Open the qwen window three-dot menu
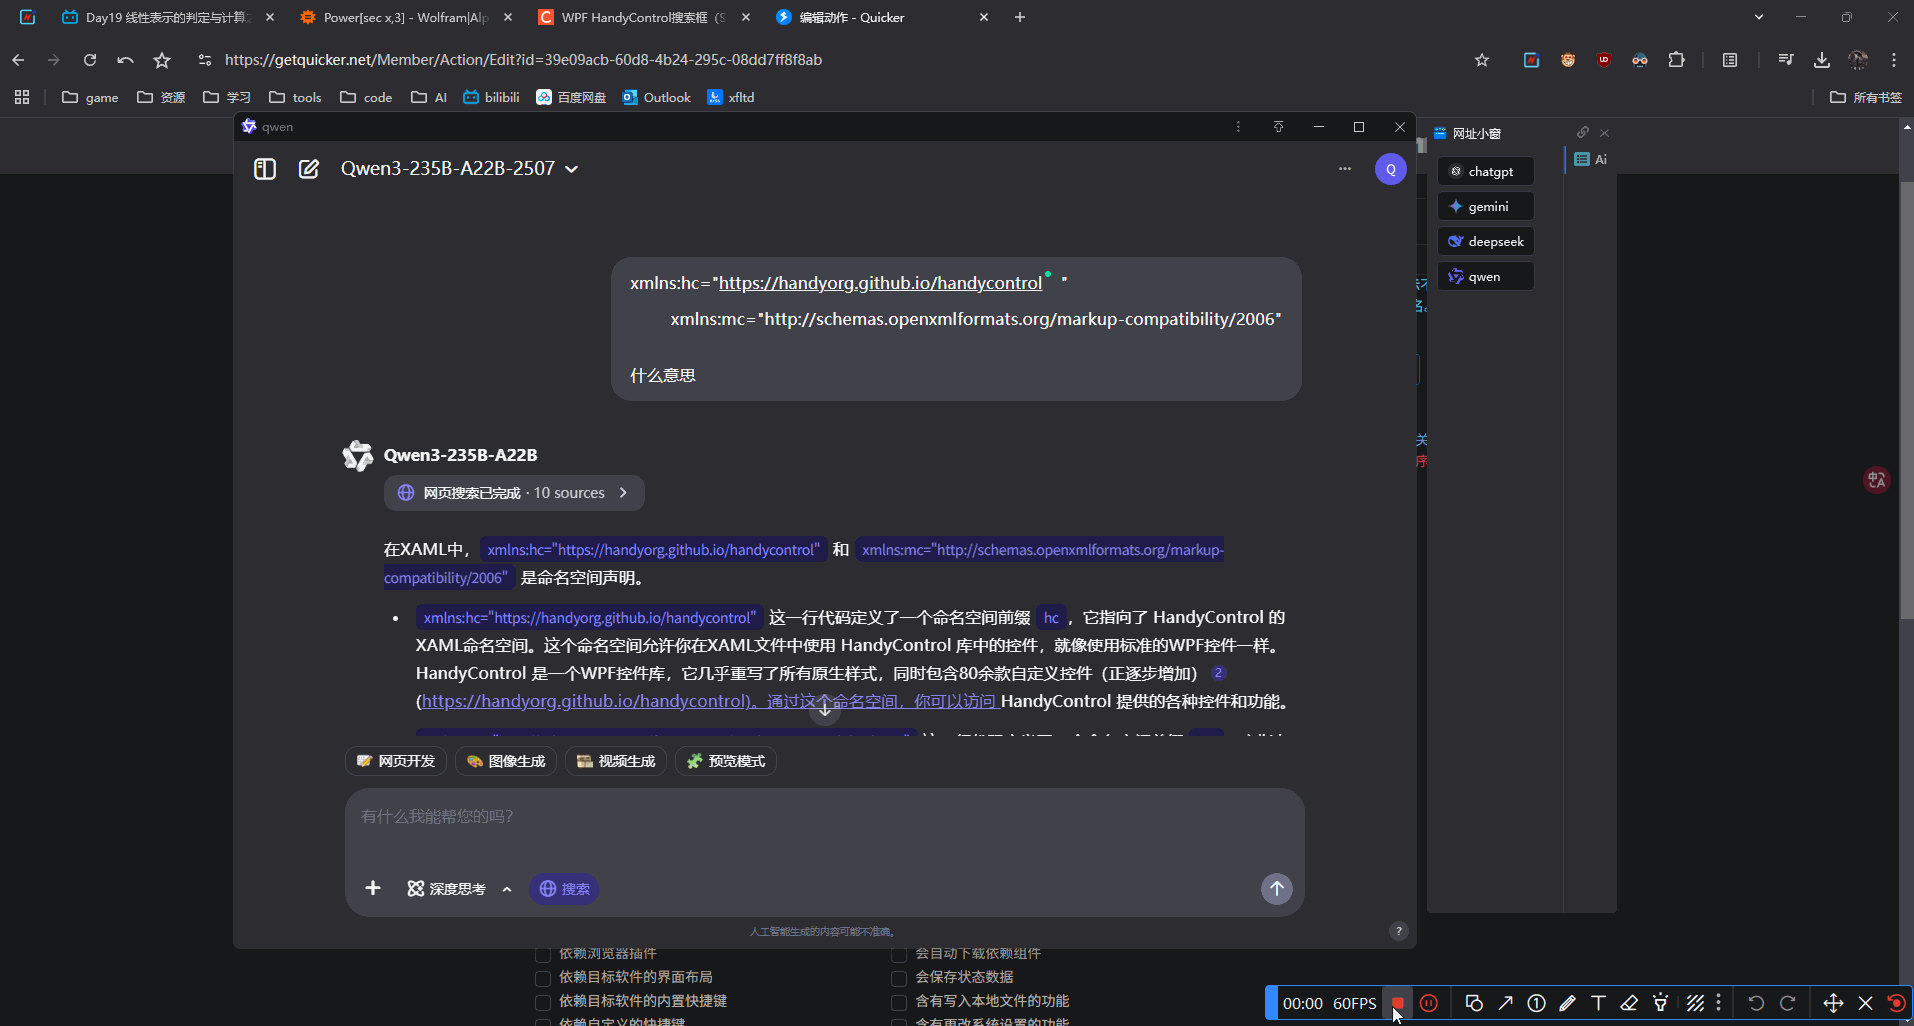The height and width of the screenshot is (1026, 1914). point(1238,127)
